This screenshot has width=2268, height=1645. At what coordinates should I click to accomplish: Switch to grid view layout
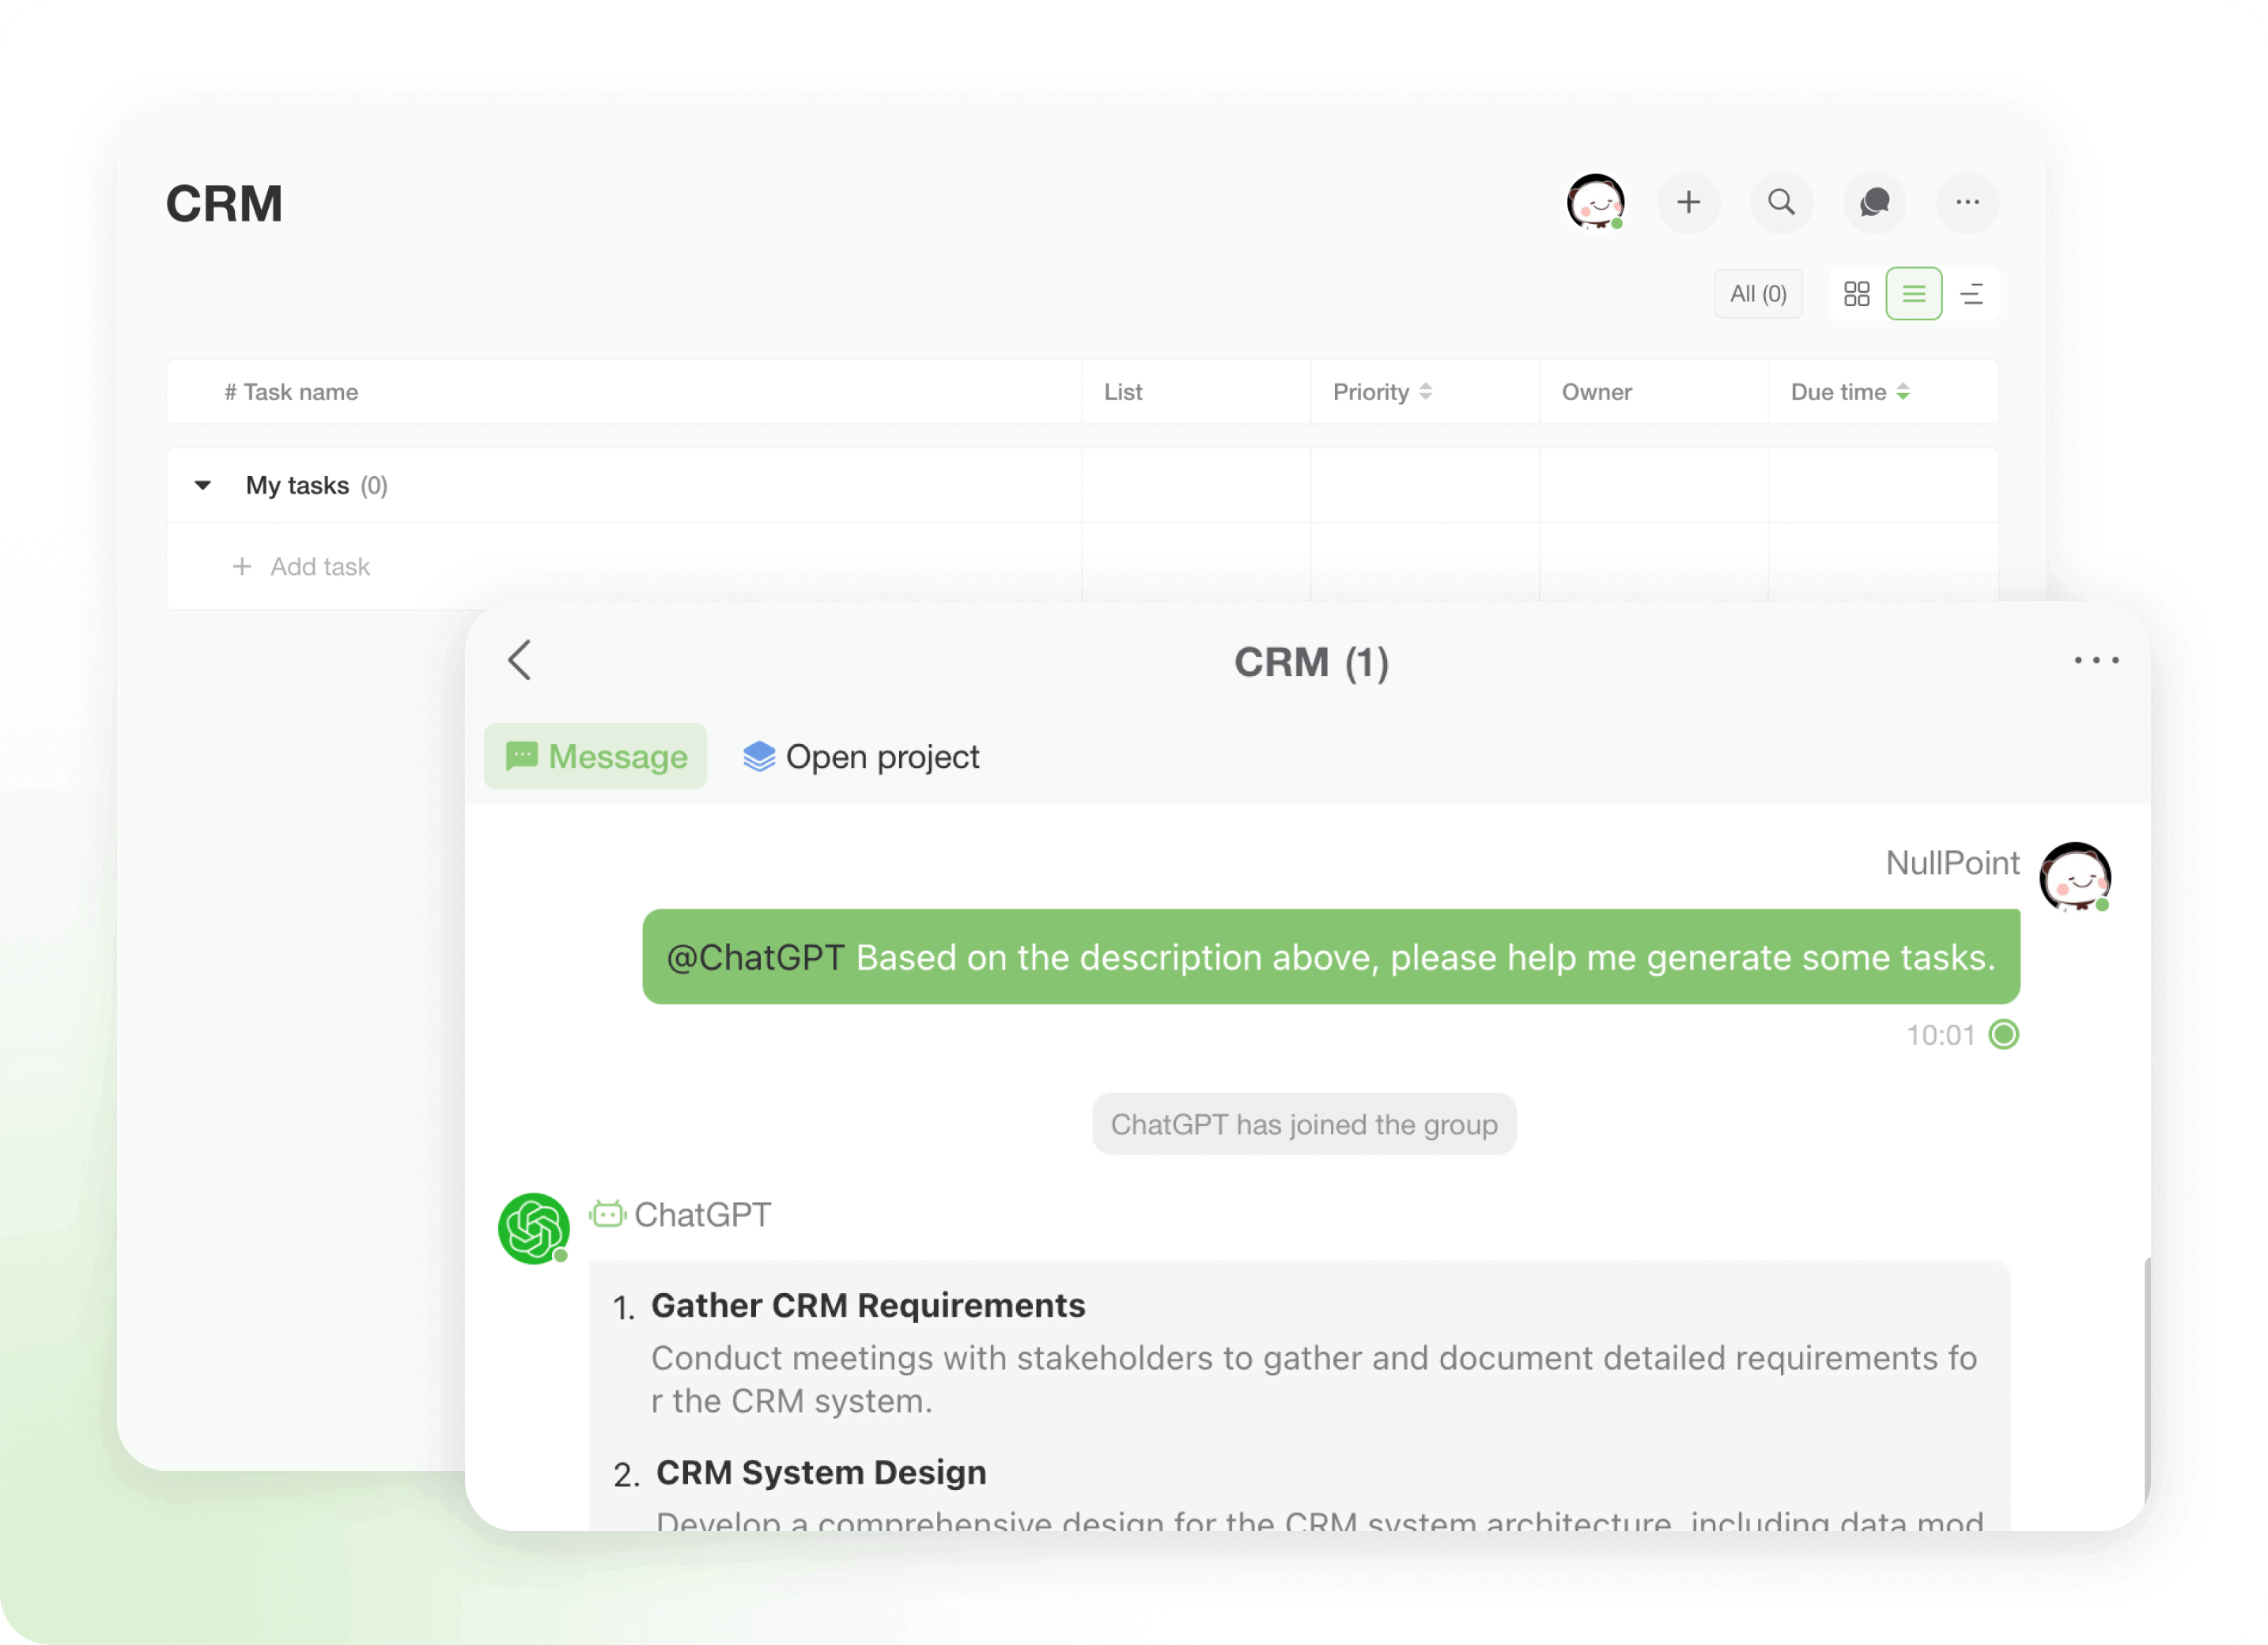(1856, 293)
